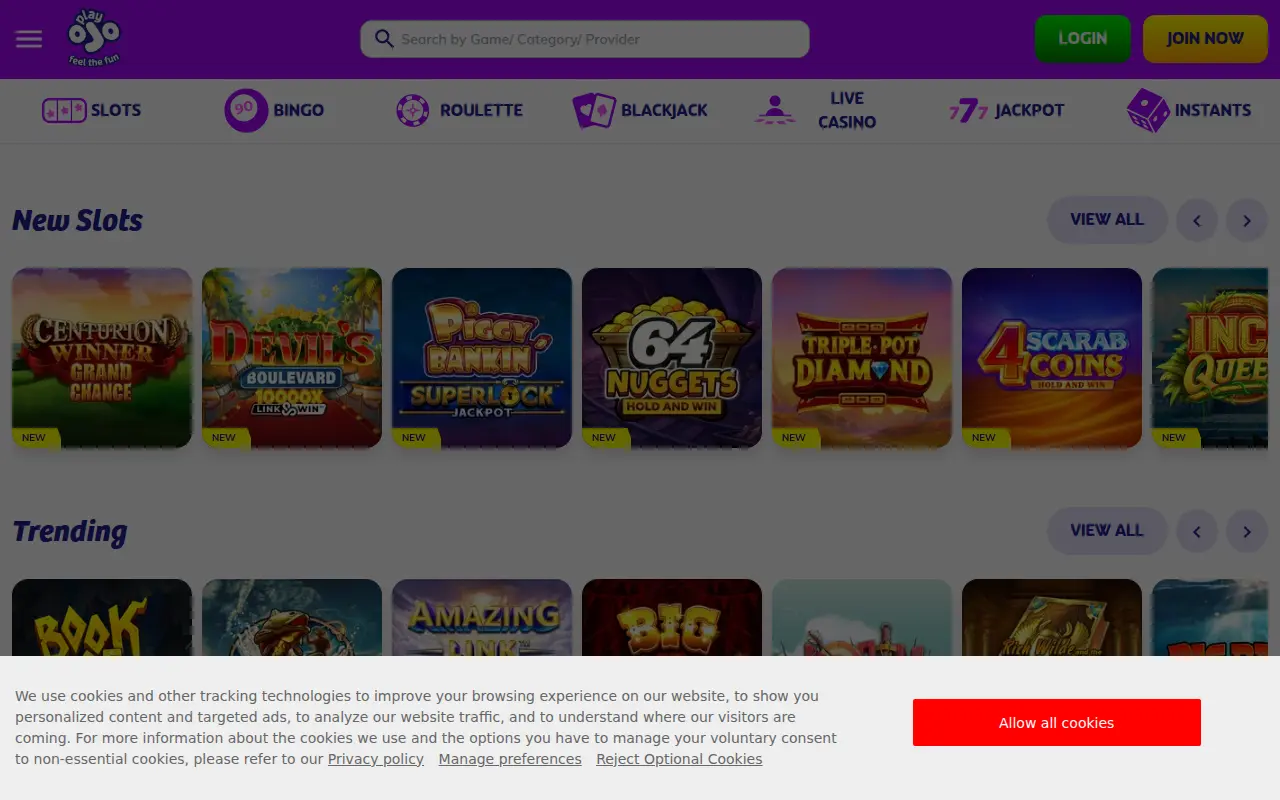Click the PlayOJO logo
The image size is (1280, 800).
click(x=94, y=38)
